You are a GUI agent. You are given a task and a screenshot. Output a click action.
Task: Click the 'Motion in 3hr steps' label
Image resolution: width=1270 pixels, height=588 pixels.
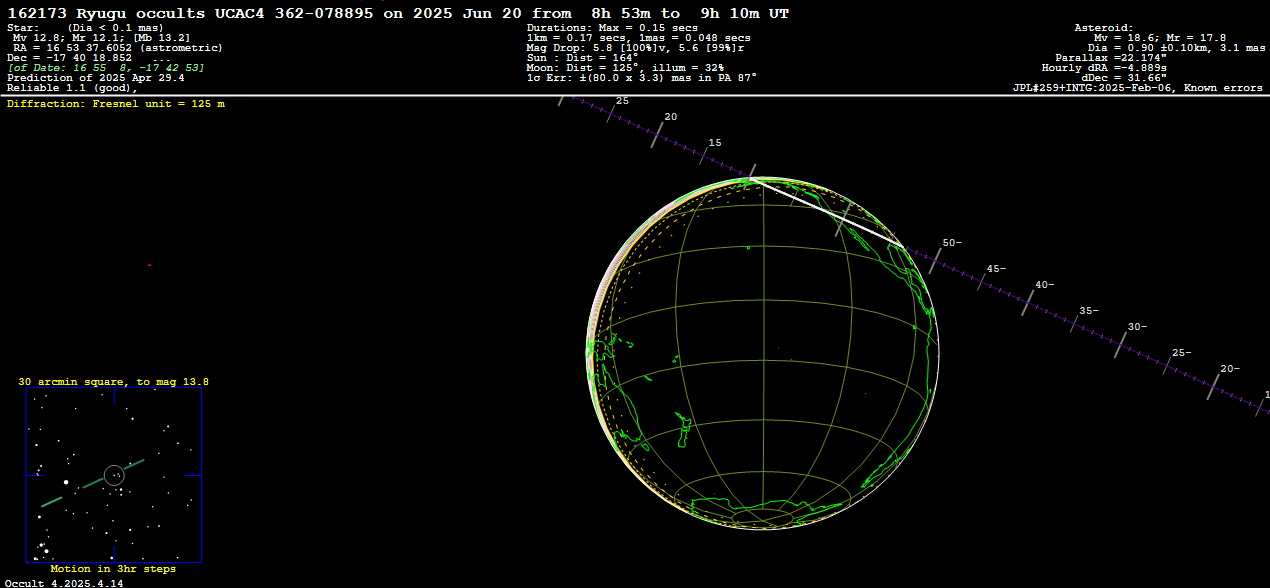coord(113,569)
